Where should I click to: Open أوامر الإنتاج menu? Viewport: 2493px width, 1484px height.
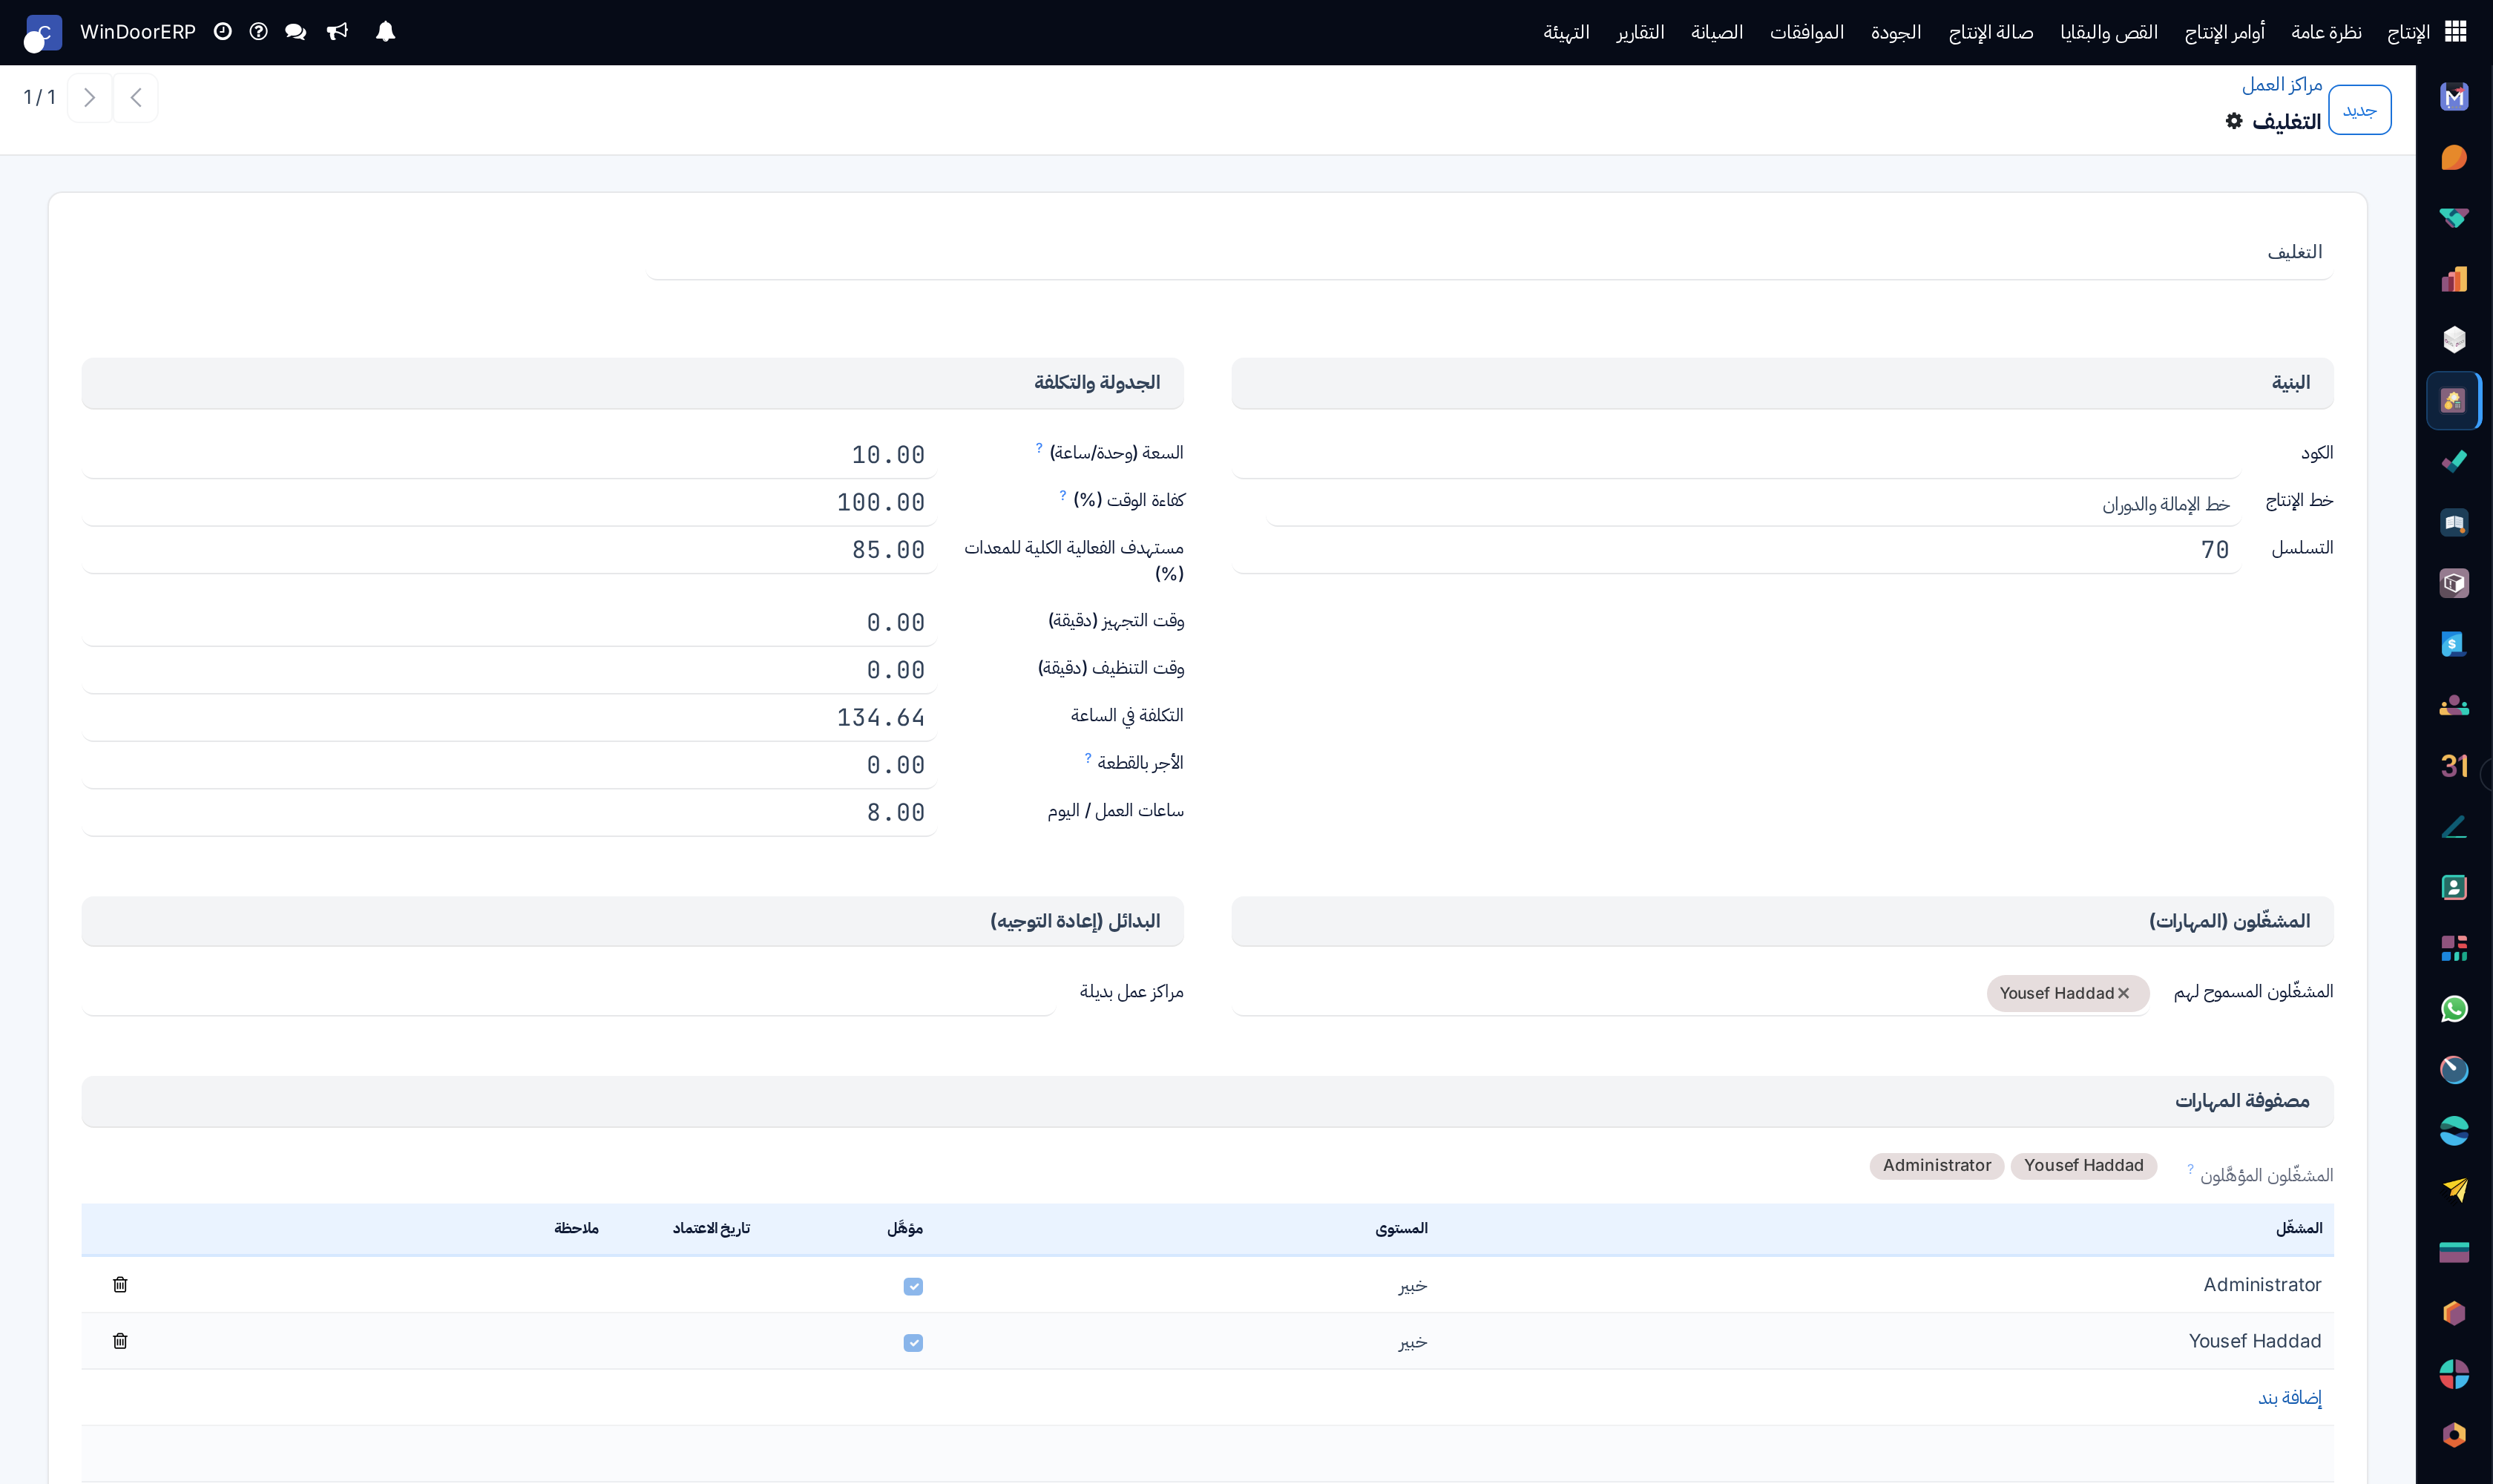click(x=2225, y=32)
